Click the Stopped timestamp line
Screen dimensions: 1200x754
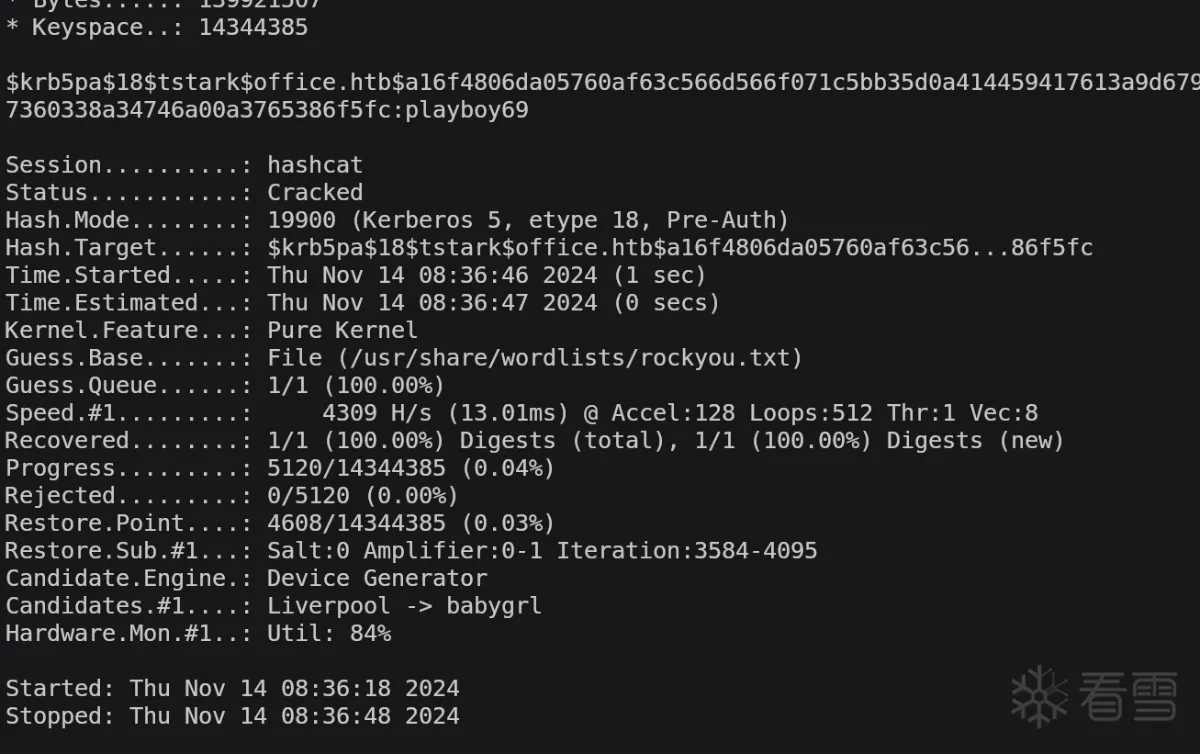(x=232, y=716)
